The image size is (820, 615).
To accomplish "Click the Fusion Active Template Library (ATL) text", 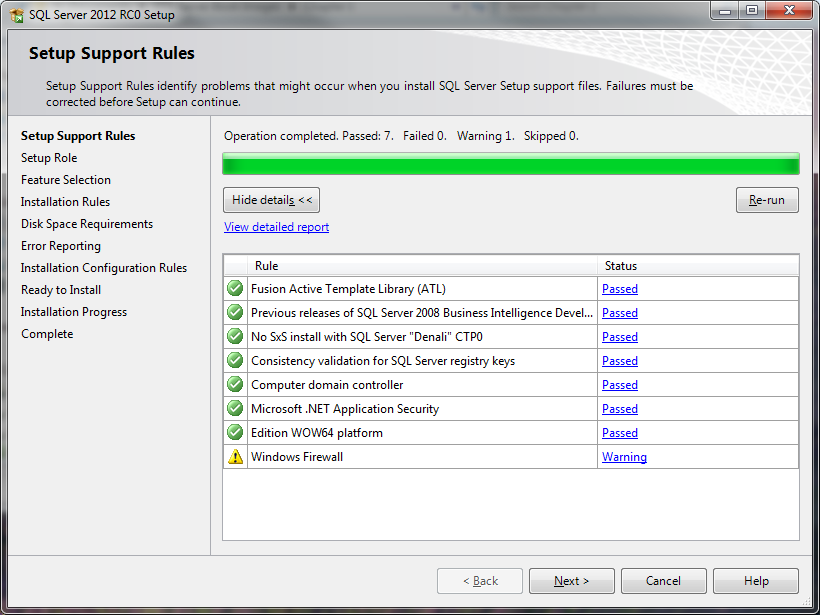I will [348, 289].
